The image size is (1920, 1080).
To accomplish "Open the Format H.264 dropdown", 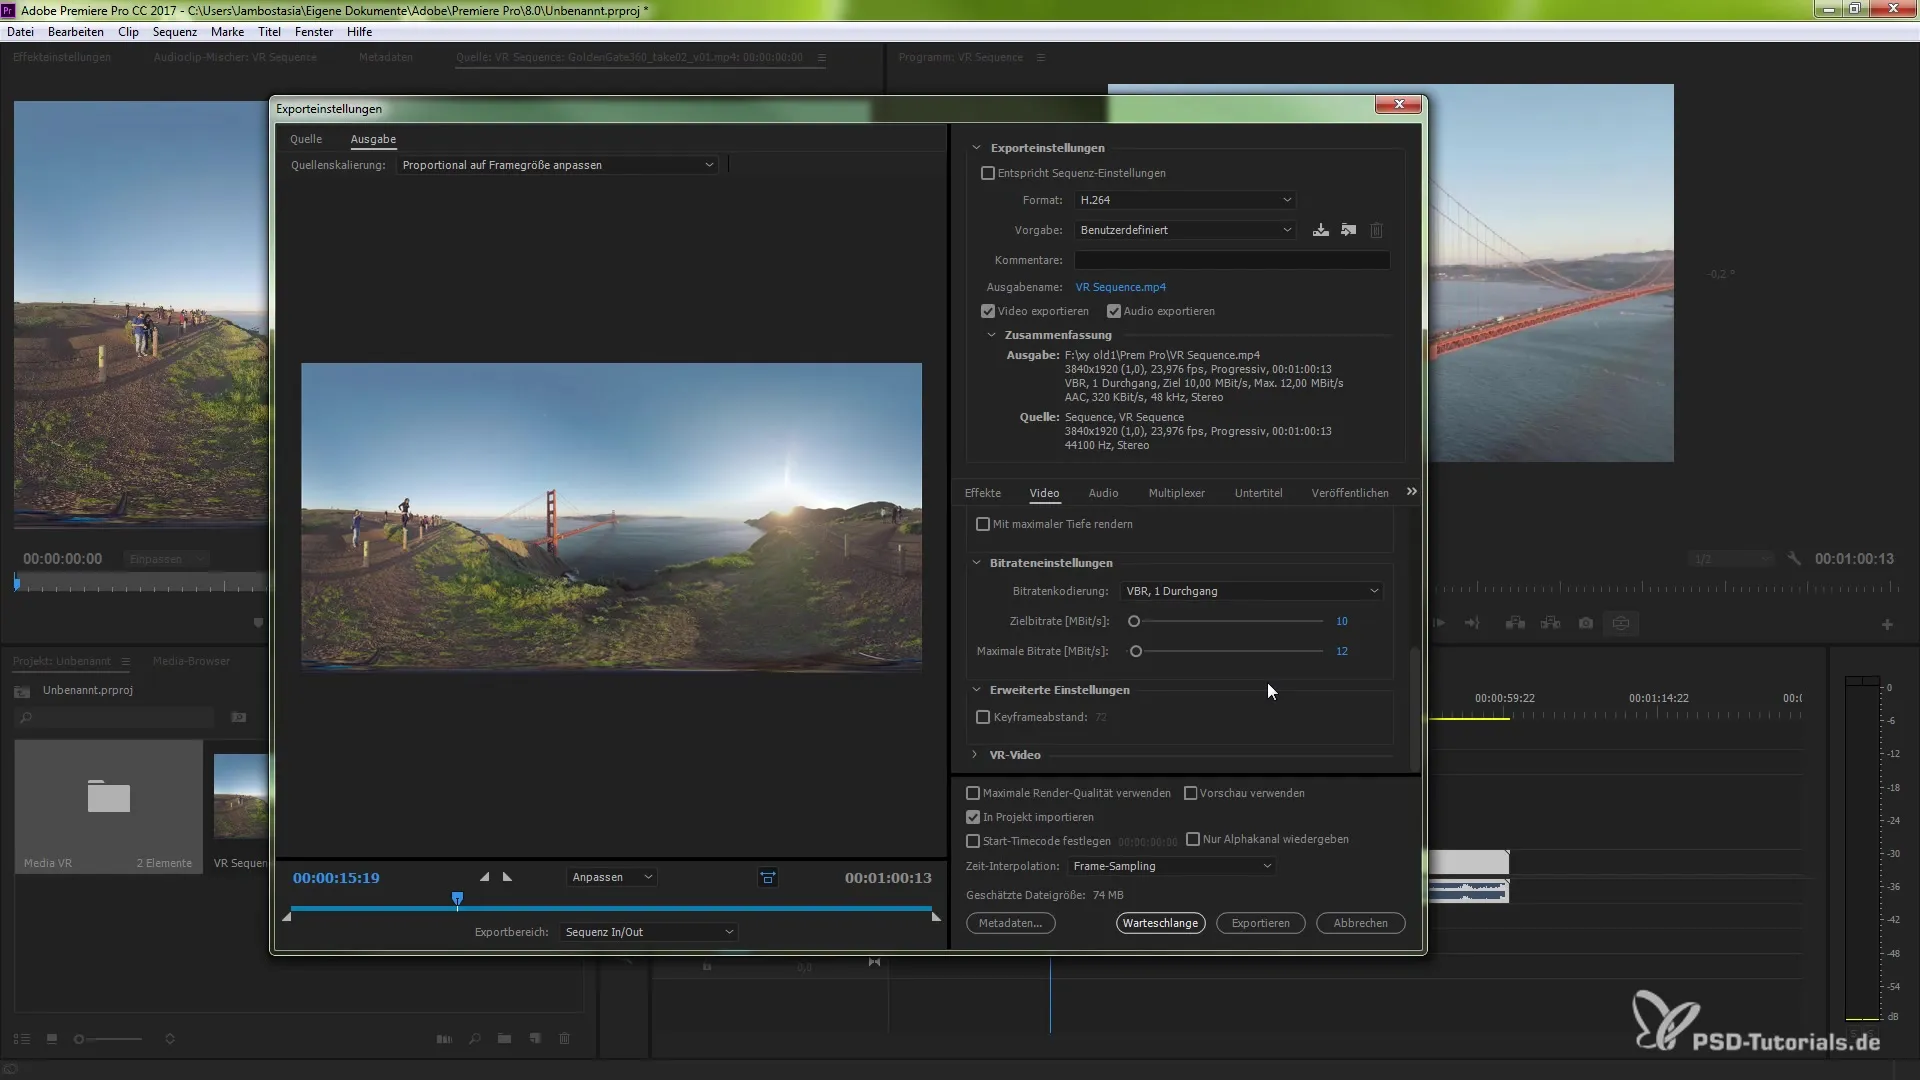I will 1185,200.
